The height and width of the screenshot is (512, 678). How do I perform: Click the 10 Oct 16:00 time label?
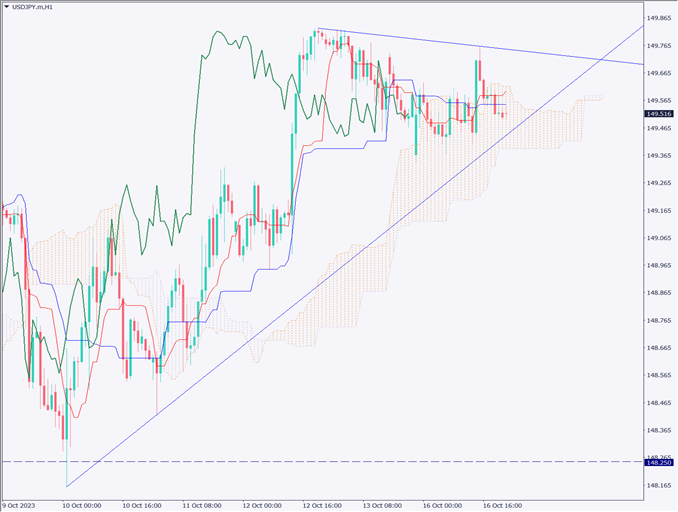point(142,505)
